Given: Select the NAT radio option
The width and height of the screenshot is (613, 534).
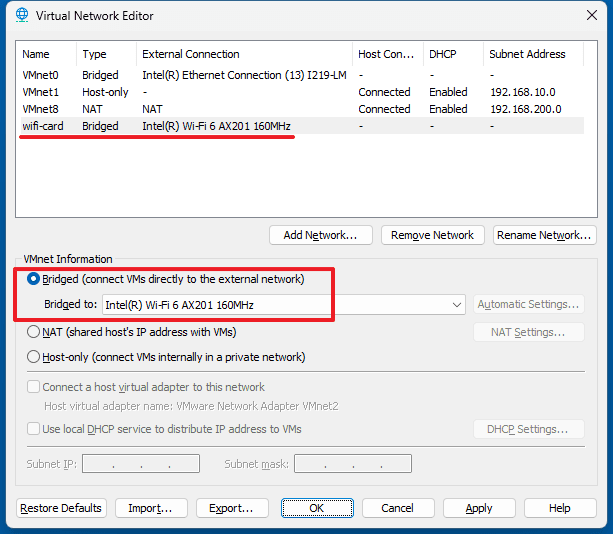Looking at the screenshot, I should [34, 332].
